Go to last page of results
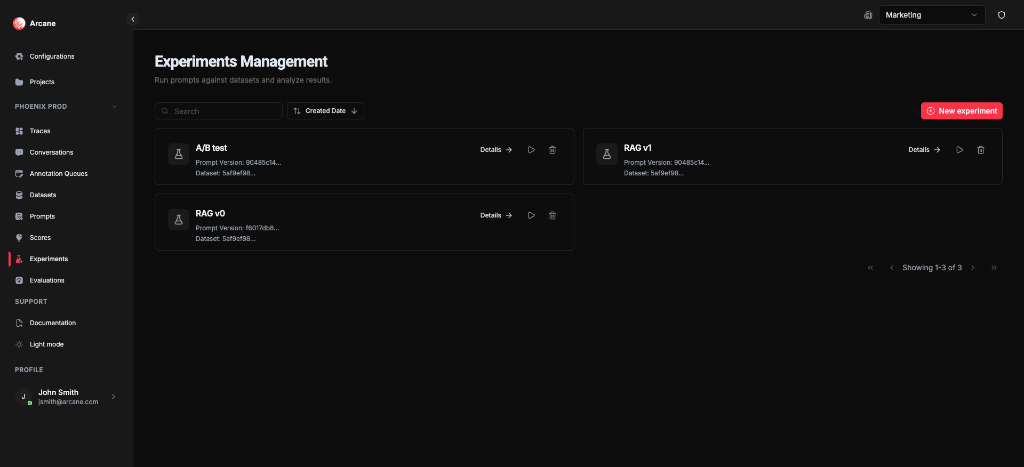This screenshot has width=1024, height=467. click(994, 267)
